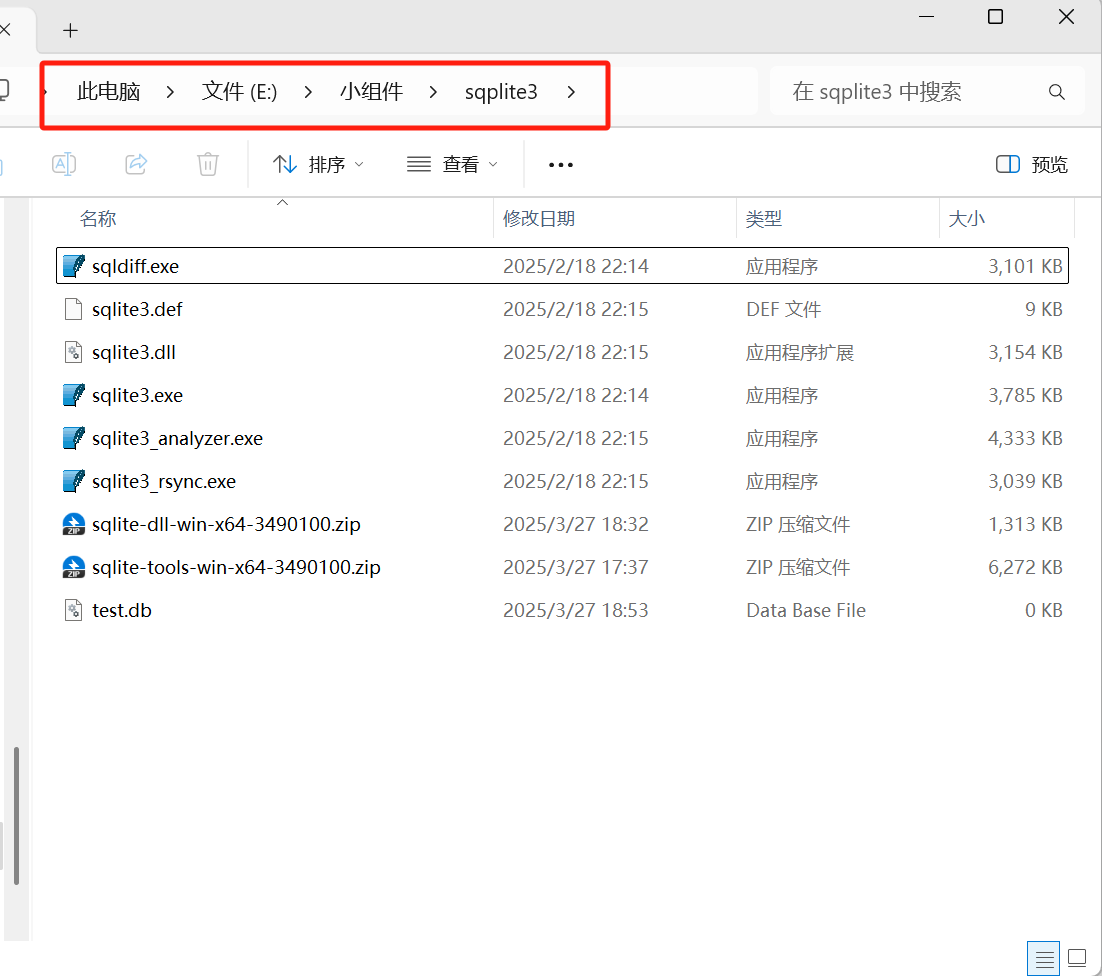
Task: Expand chevron after sqplite3 in breadcrumb
Action: (x=571, y=92)
